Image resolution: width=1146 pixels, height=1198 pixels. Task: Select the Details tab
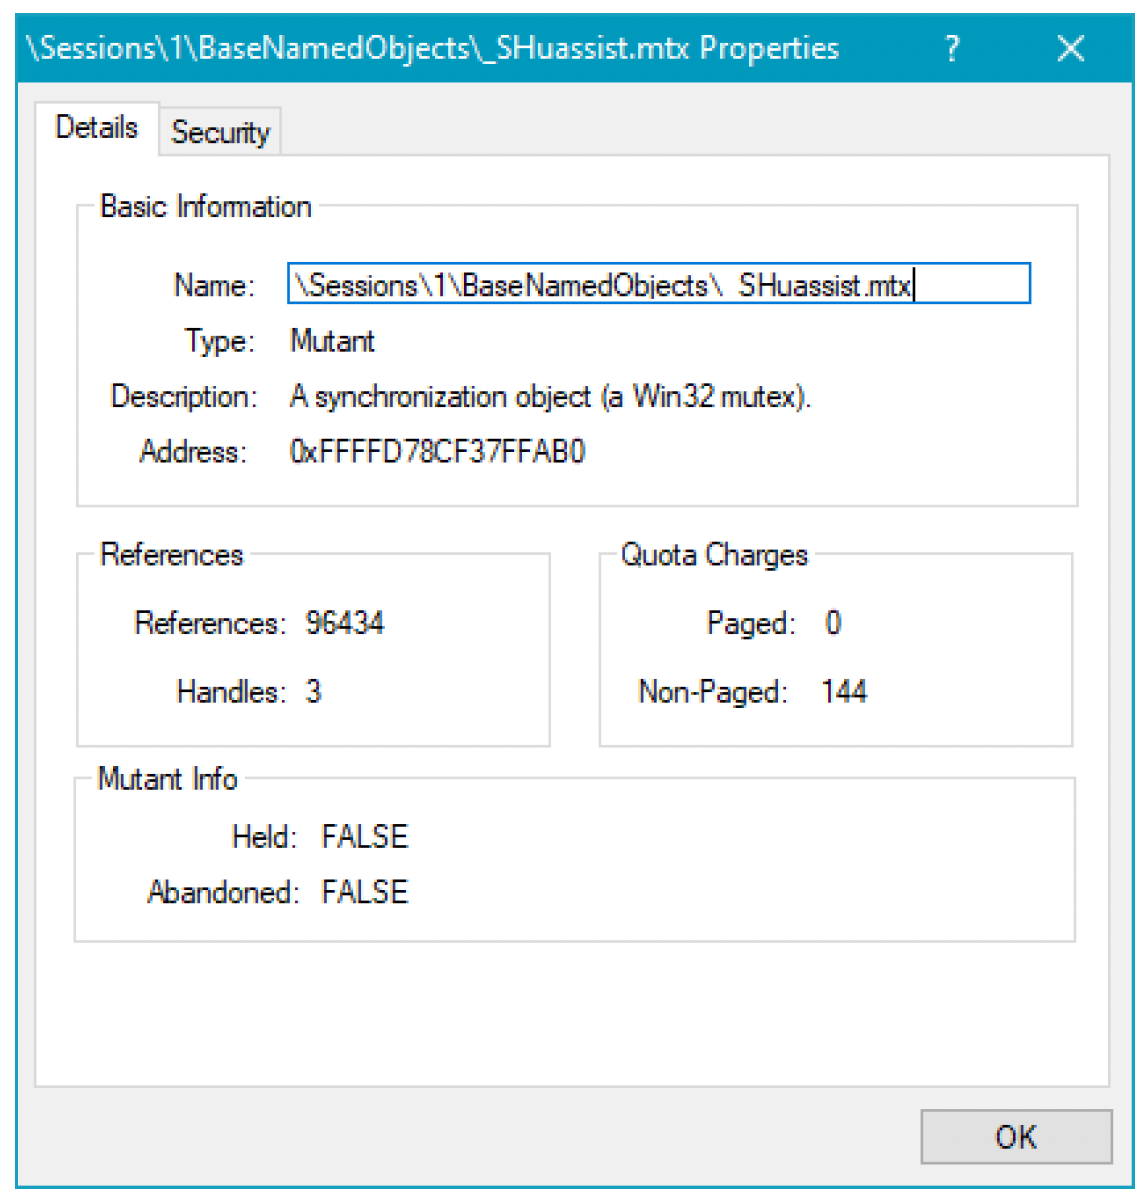click(97, 128)
